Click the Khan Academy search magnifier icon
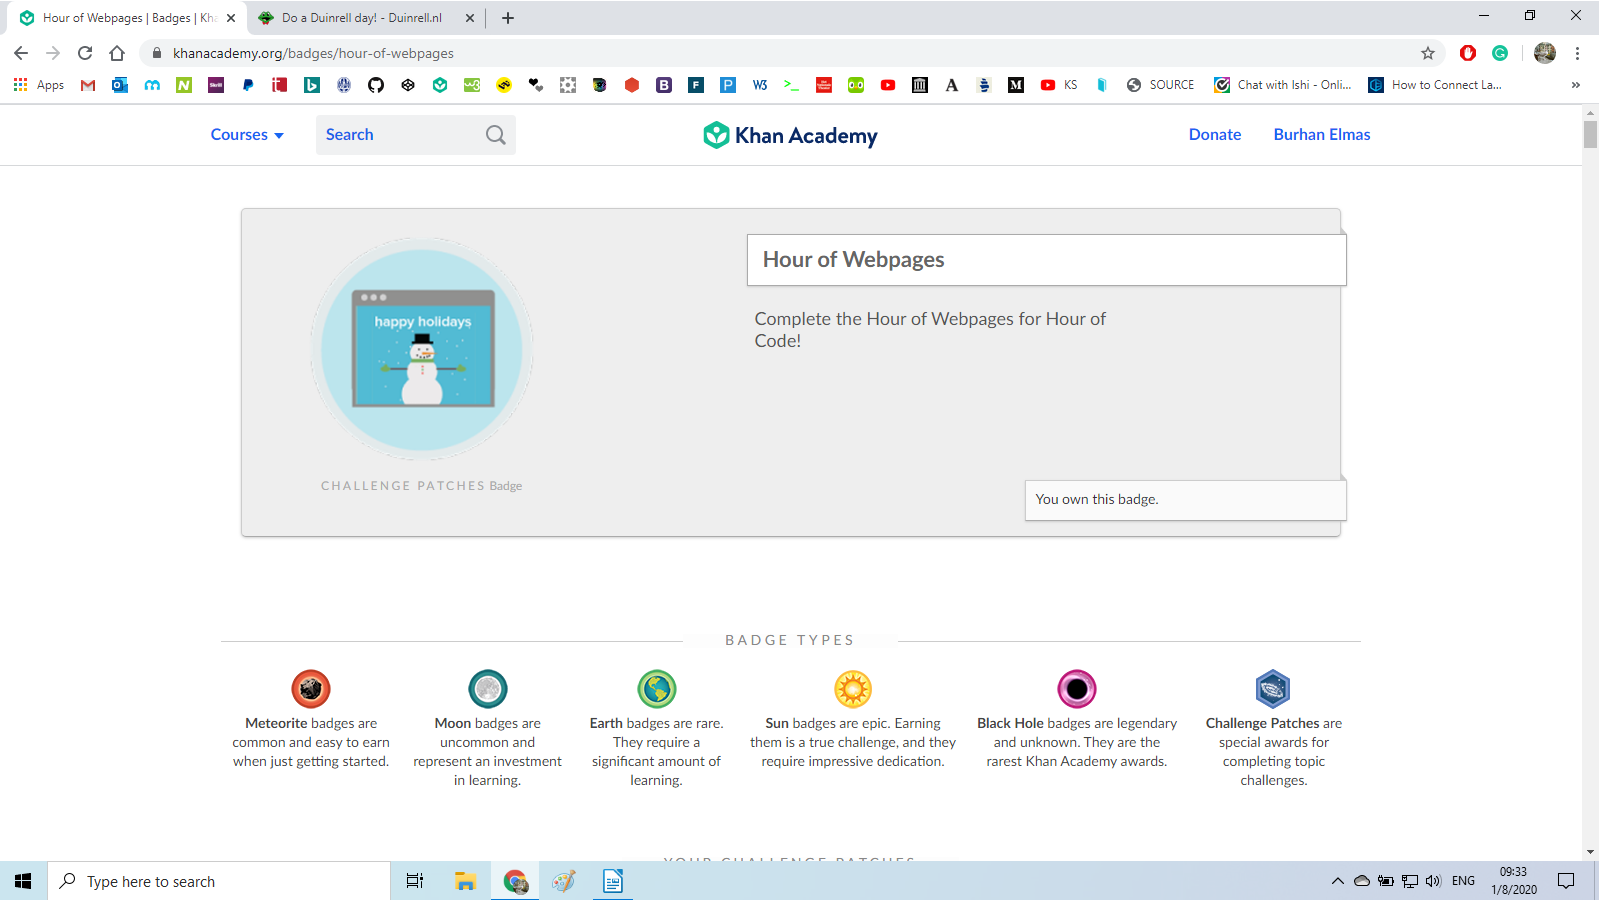The width and height of the screenshot is (1600, 900). tap(496, 135)
